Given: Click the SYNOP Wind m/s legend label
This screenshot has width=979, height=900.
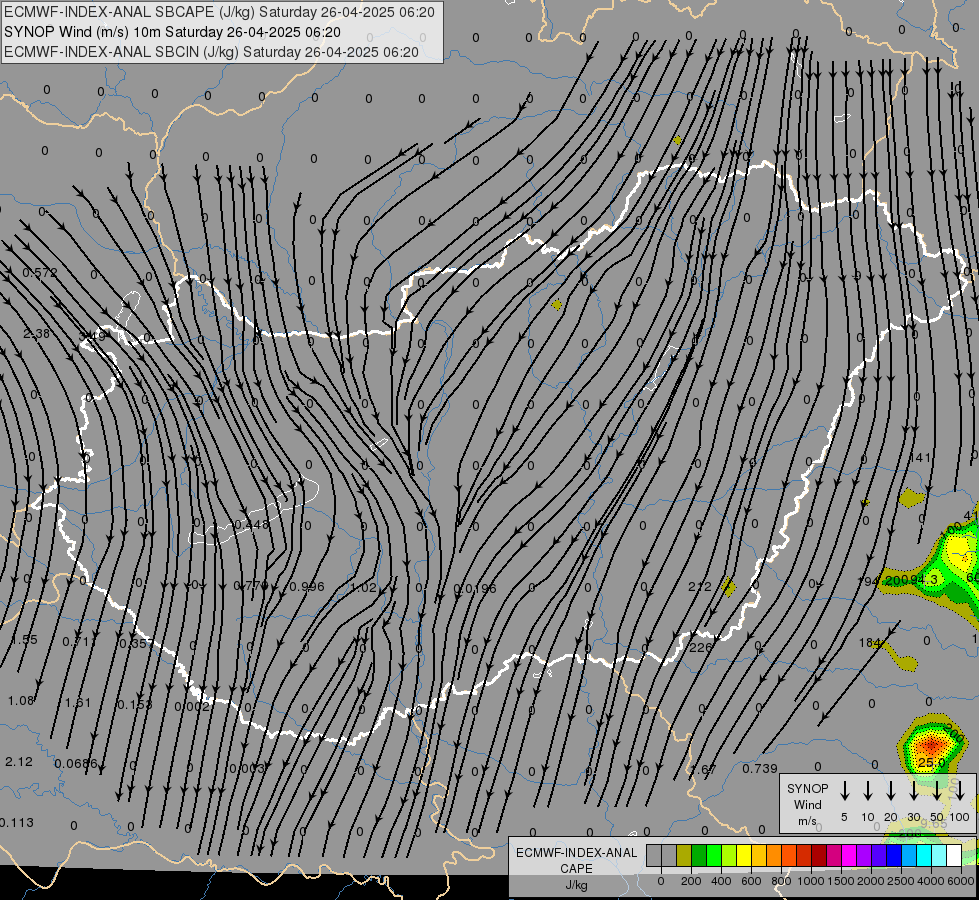Looking at the screenshot, I should click(807, 804).
